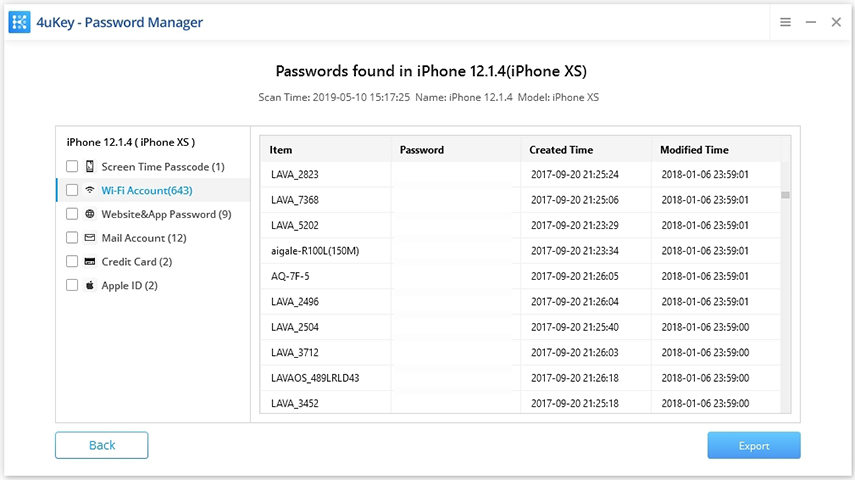Click the Screen Time Passcode phone icon
Viewport: 855px width, 480px height.
[90, 166]
